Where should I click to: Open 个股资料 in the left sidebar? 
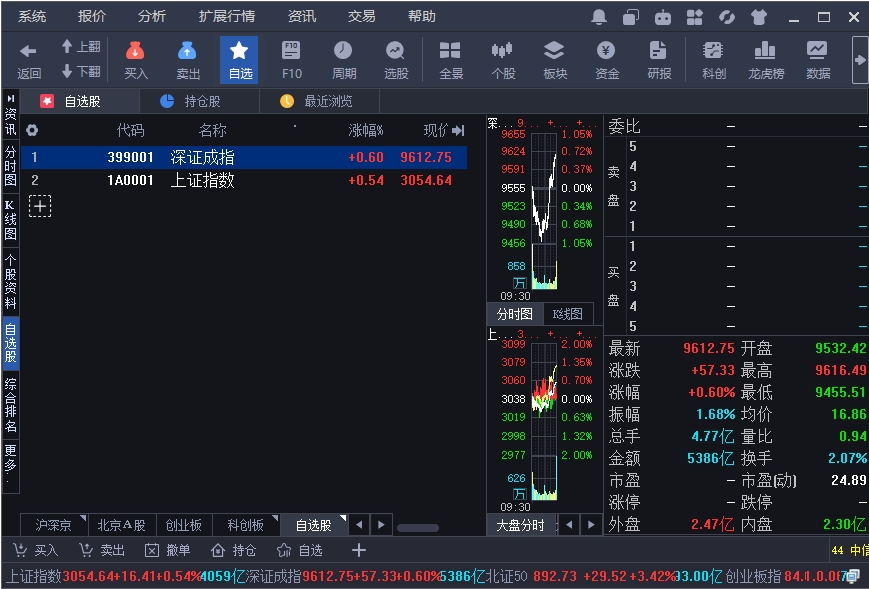(x=11, y=281)
